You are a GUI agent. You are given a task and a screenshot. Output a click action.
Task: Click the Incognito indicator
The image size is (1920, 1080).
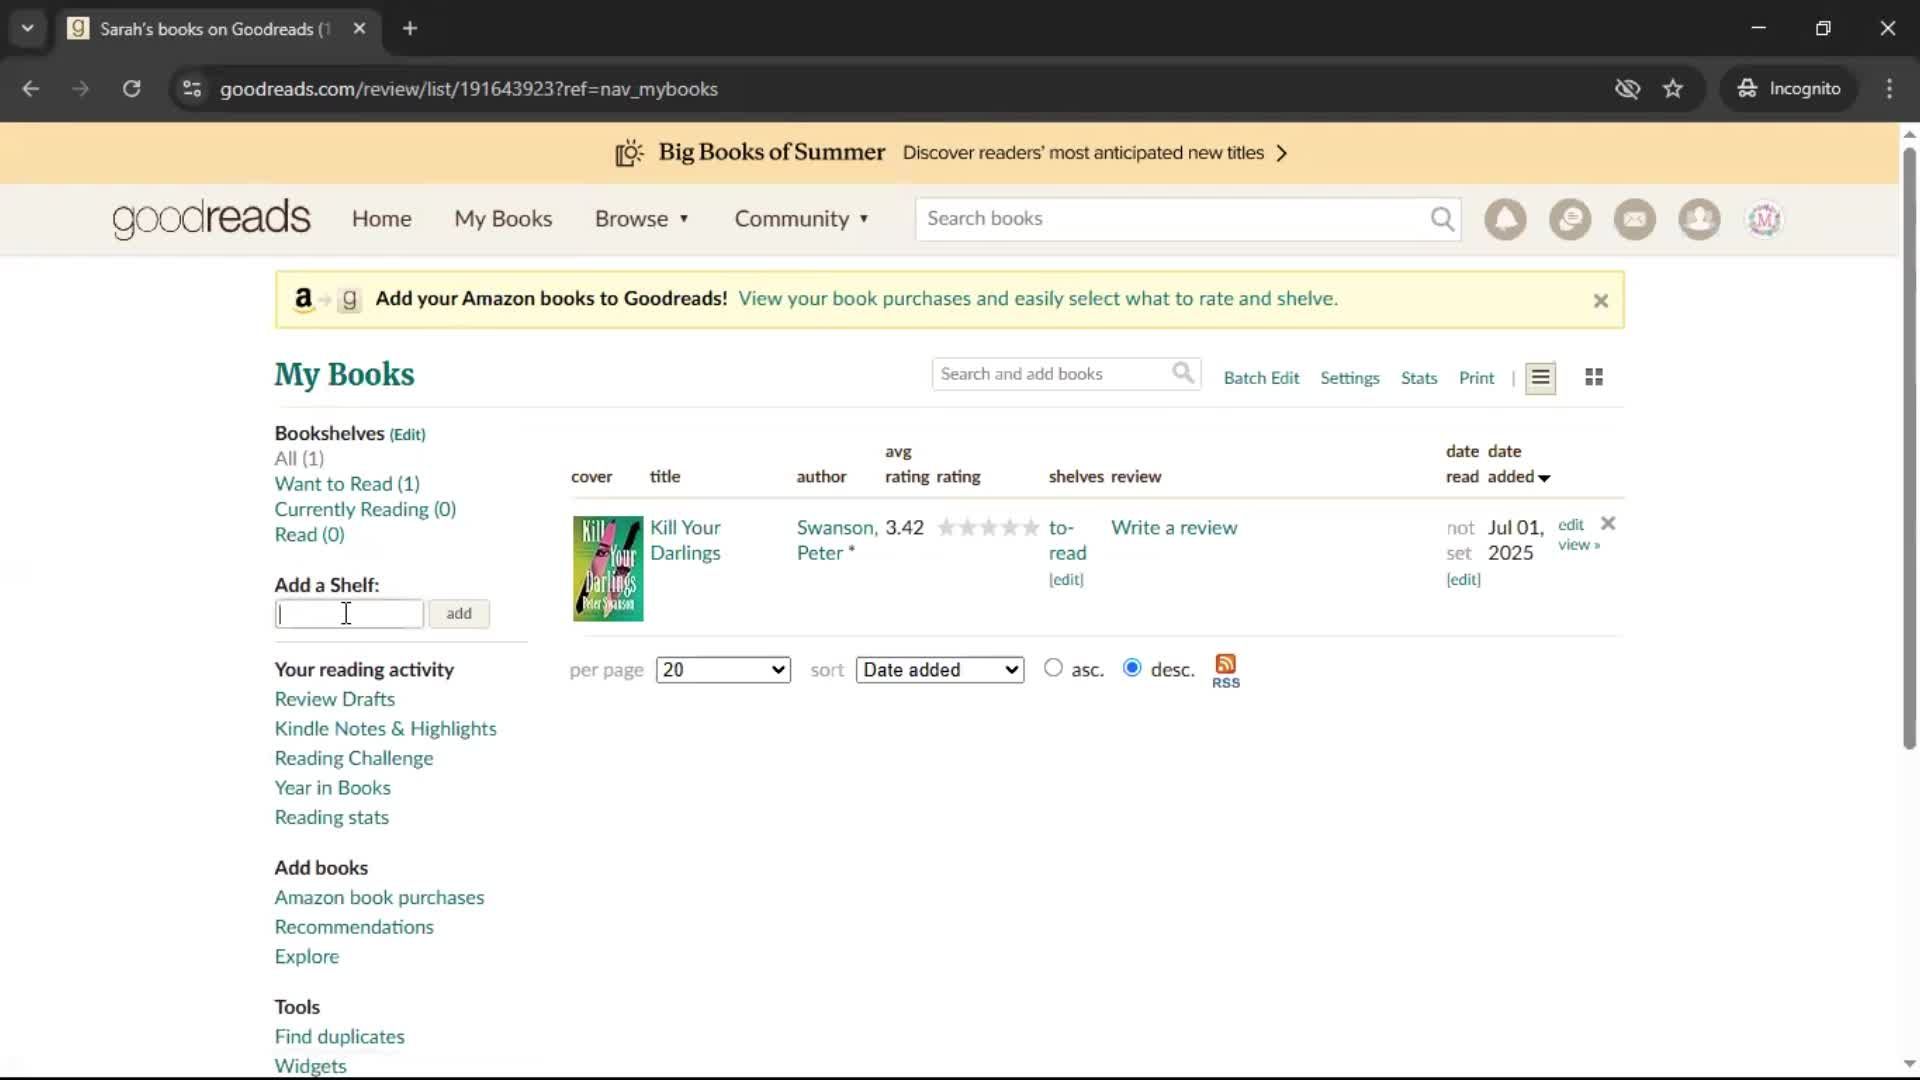1788,88
